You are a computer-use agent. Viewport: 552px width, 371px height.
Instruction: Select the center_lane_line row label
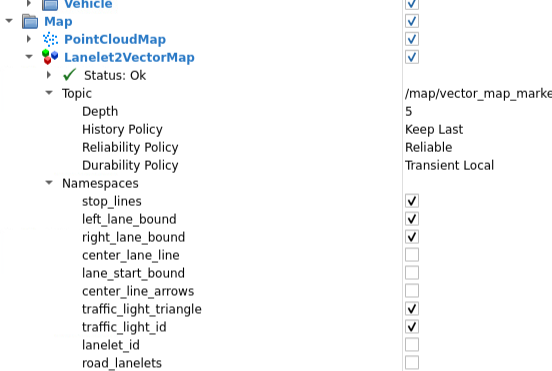point(131,255)
